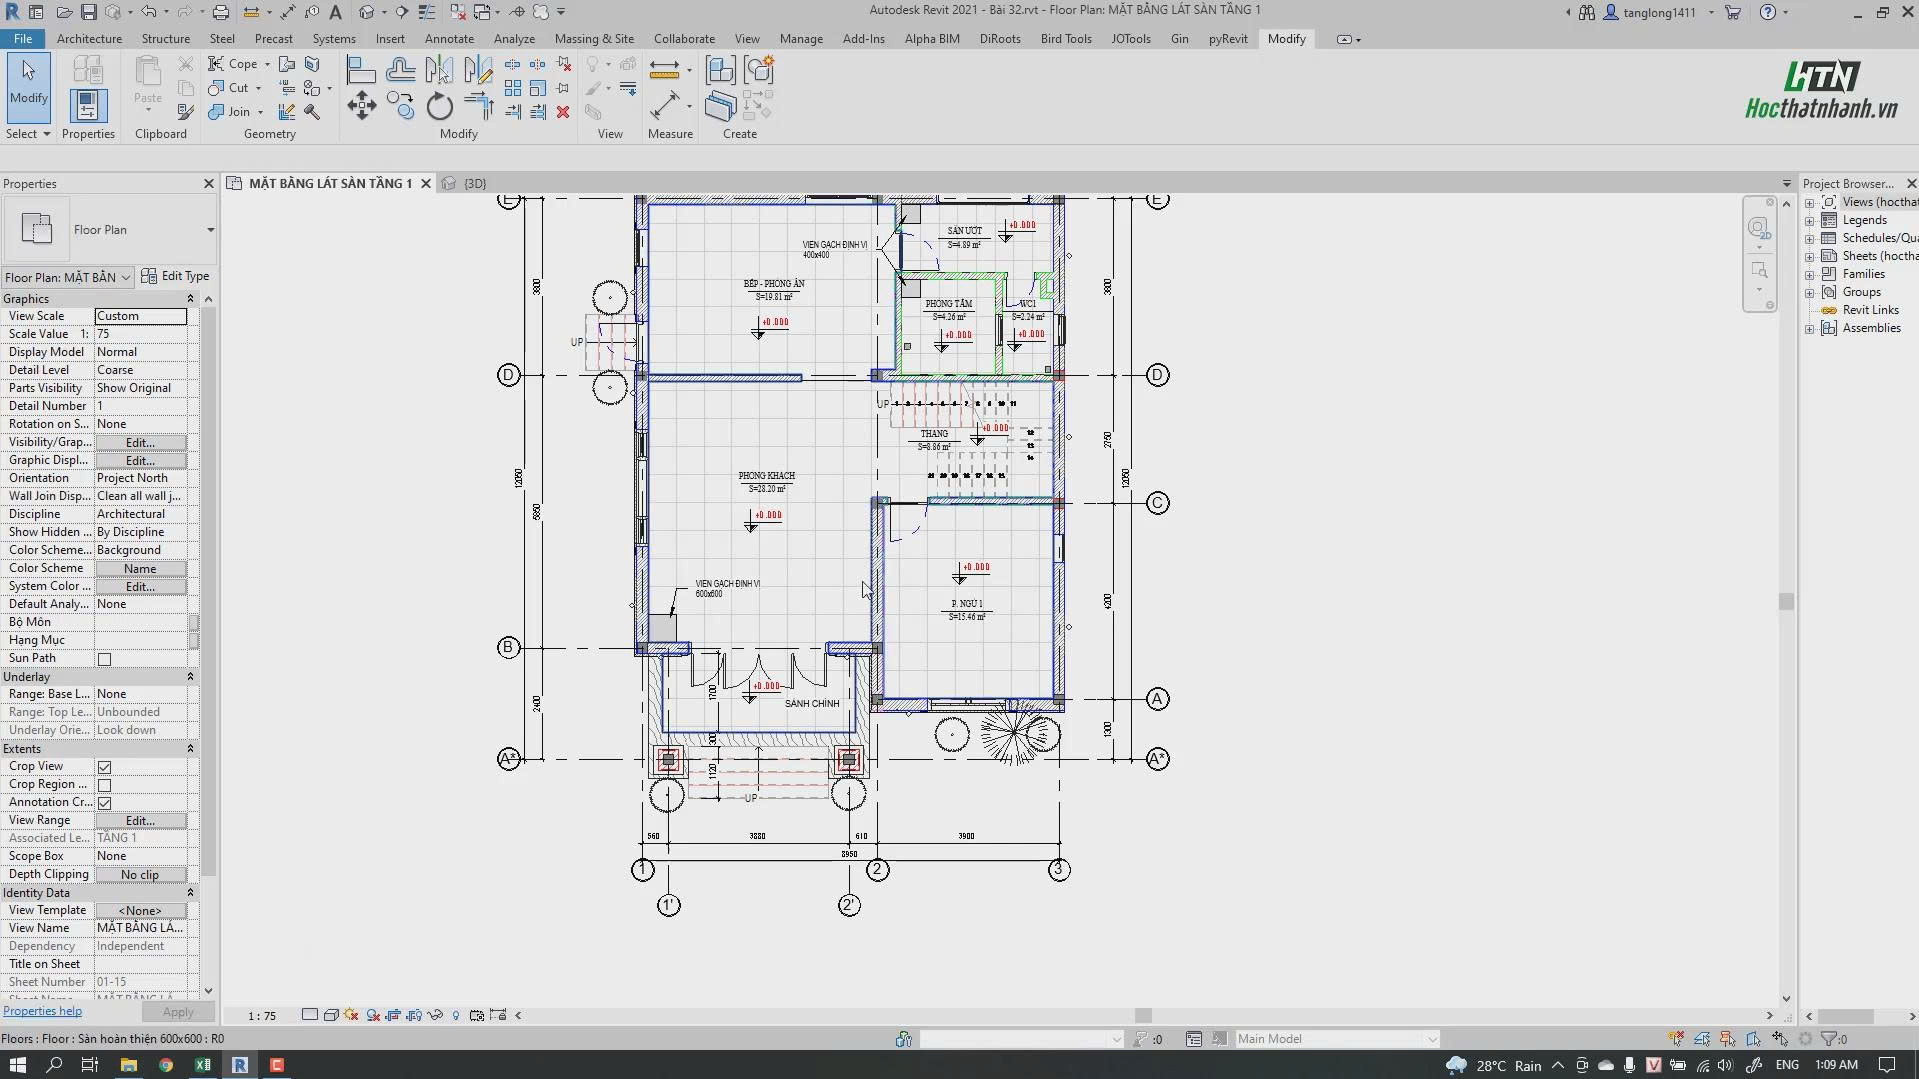The image size is (1919, 1079).
Task: Expand the Legends node in Project Browser
Action: click(x=1809, y=220)
